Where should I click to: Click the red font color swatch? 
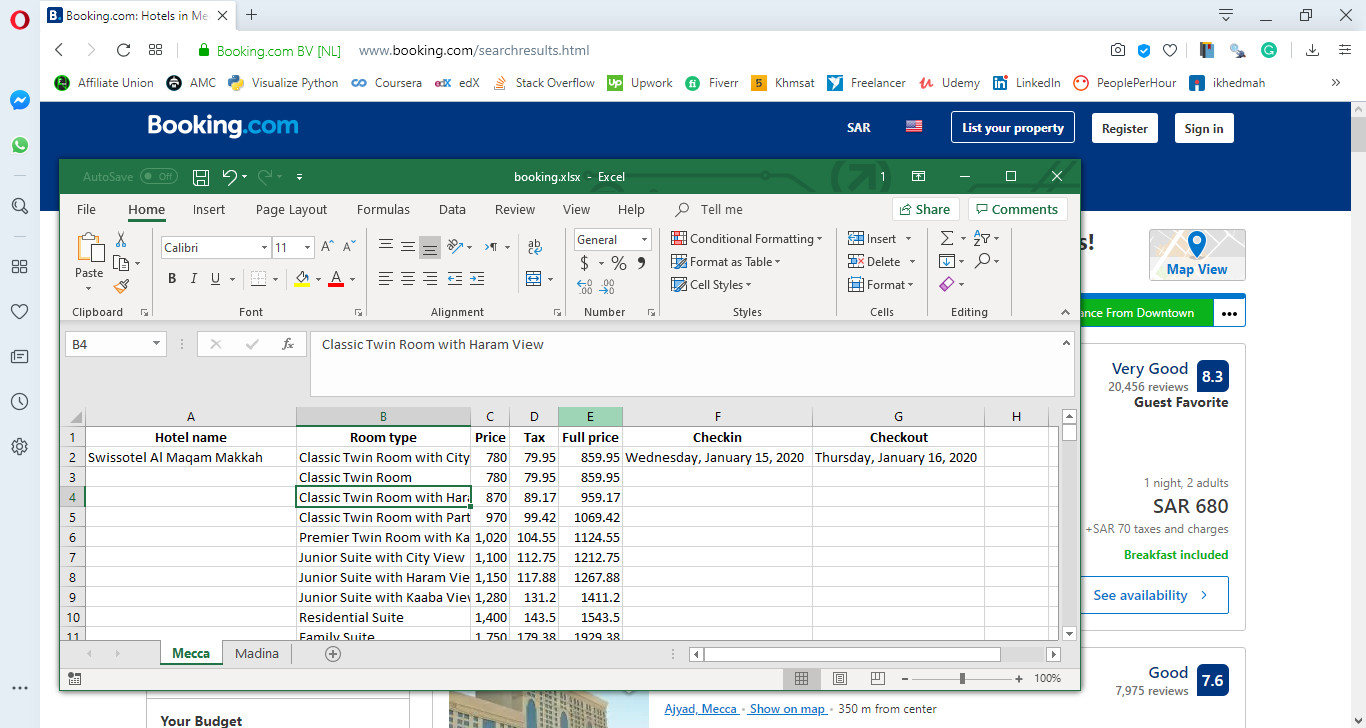(x=336, y=279)
